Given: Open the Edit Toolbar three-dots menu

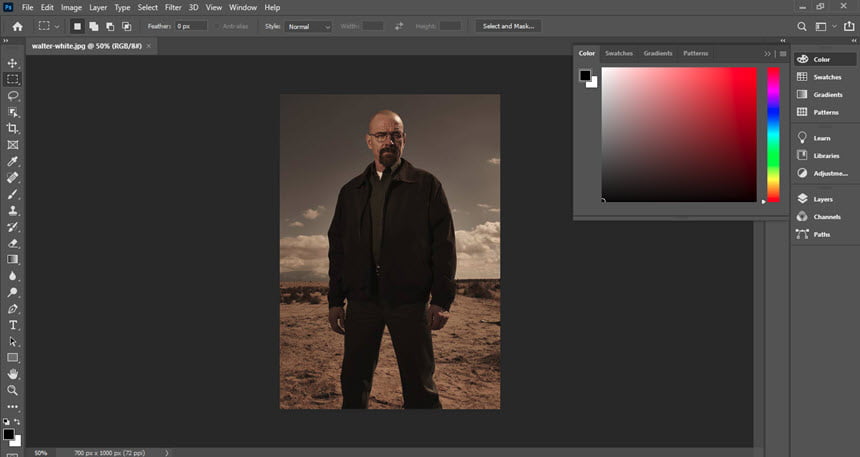Looking at the screenshot, I should pyautogui.click(x=13, y=407).
